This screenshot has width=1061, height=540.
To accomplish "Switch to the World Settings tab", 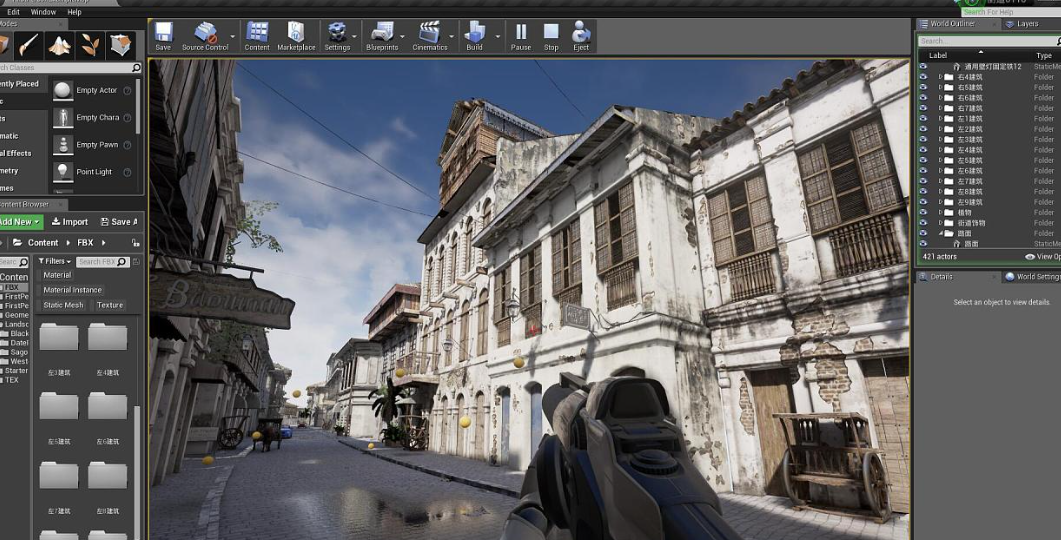I will [1033, 277].
